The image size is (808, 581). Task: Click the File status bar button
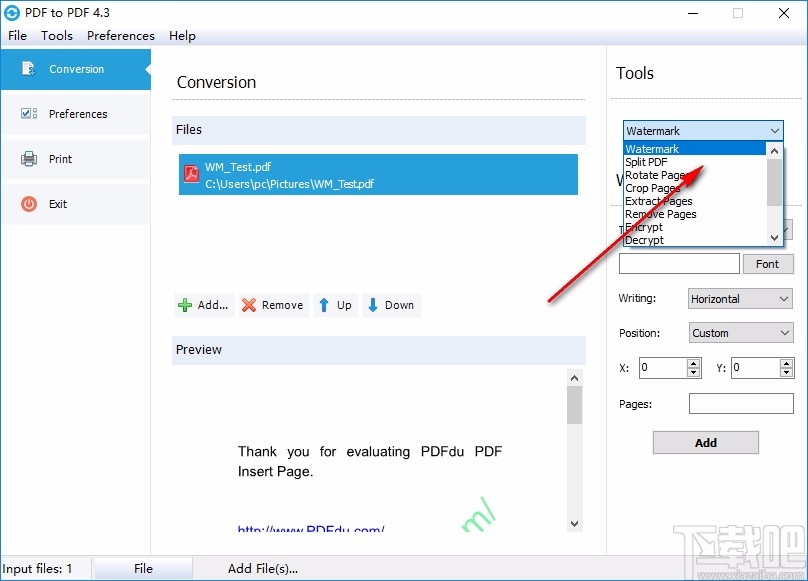coord(143,569)
